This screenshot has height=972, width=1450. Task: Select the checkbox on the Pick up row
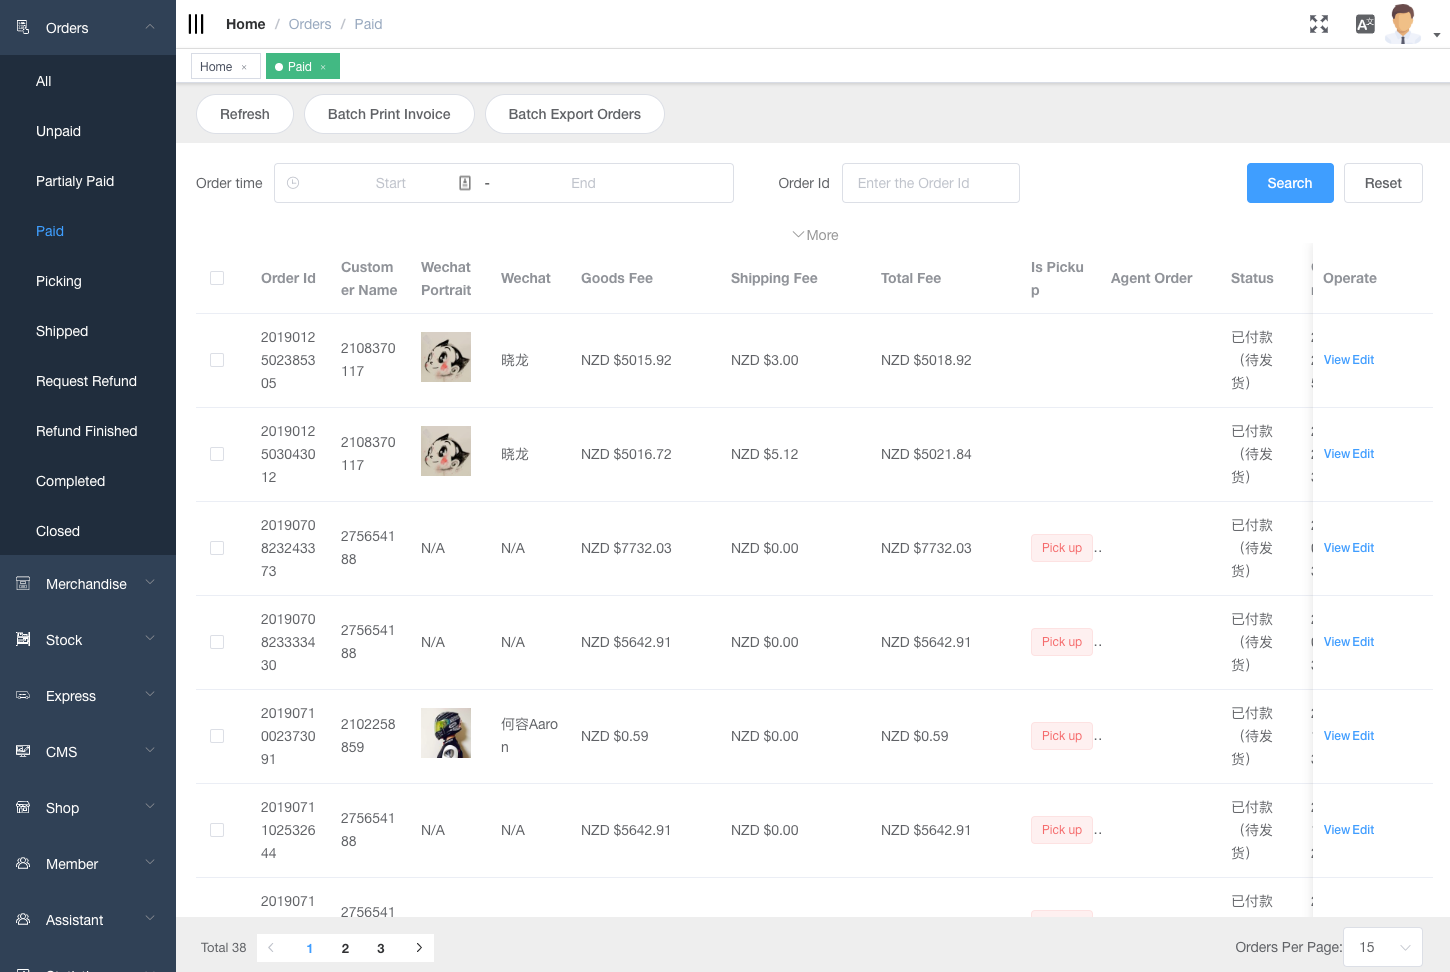pyautogui.click(x=217, y=548)
